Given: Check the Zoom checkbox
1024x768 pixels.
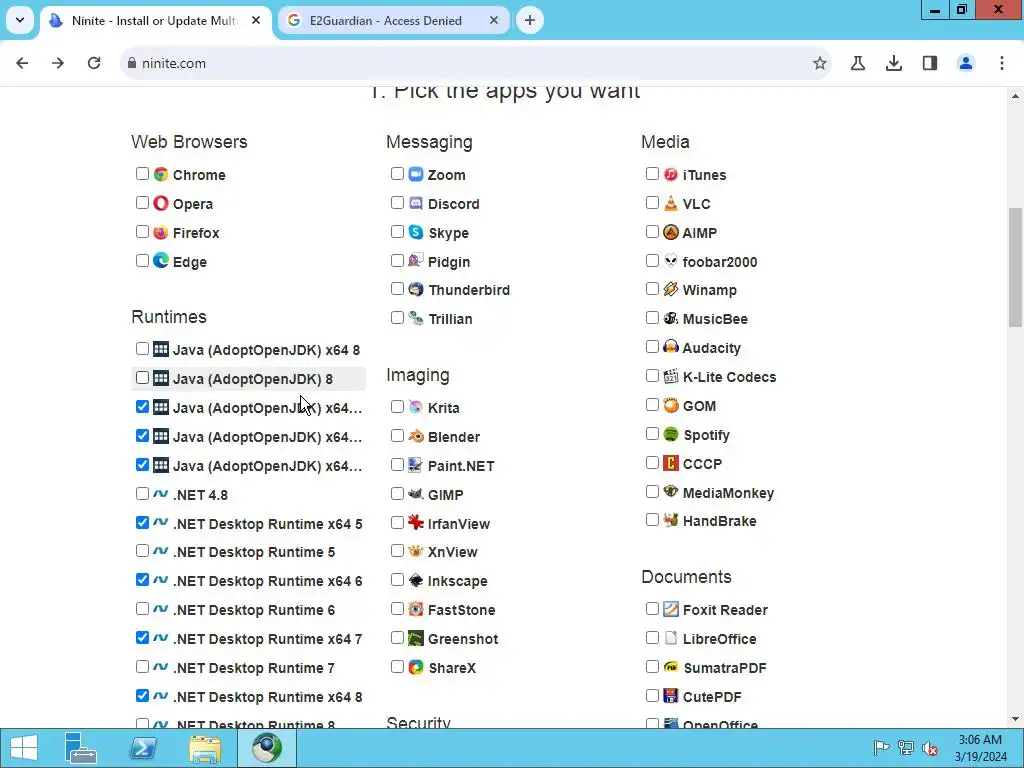Looking at the screenshot, I should [x=398, y=174].
